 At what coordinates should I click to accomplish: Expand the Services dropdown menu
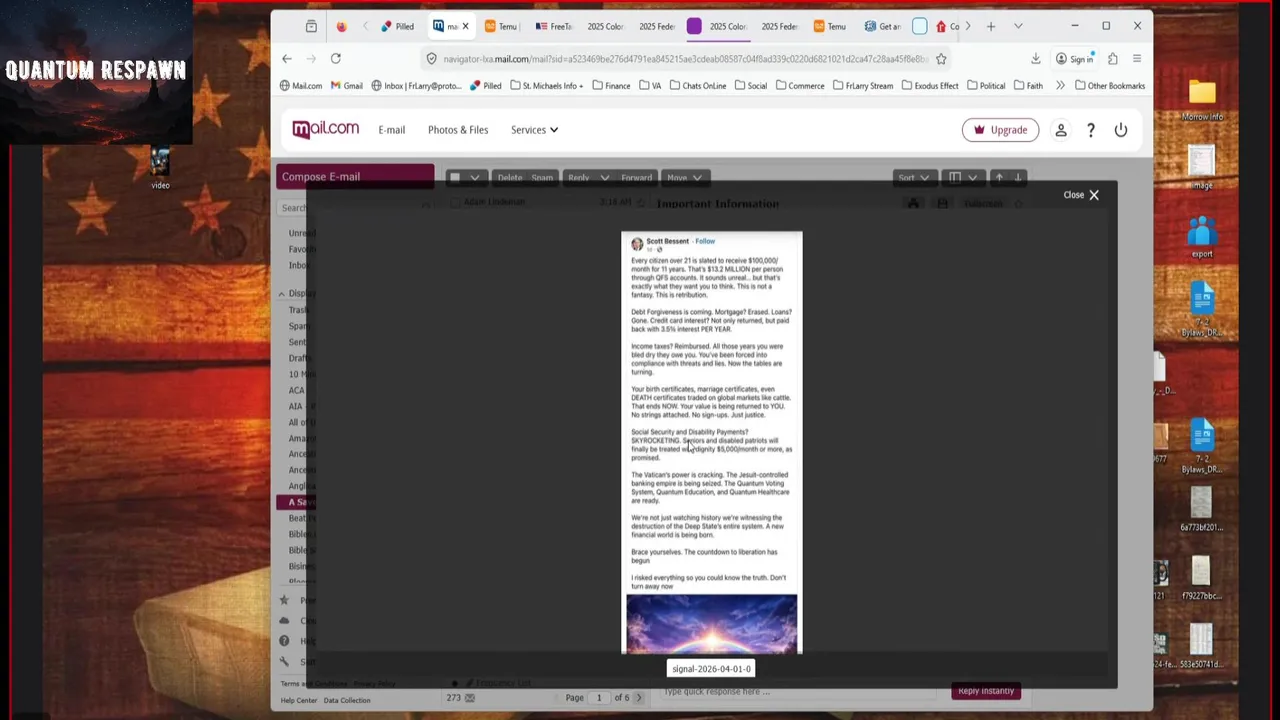(x=534, y=130)
